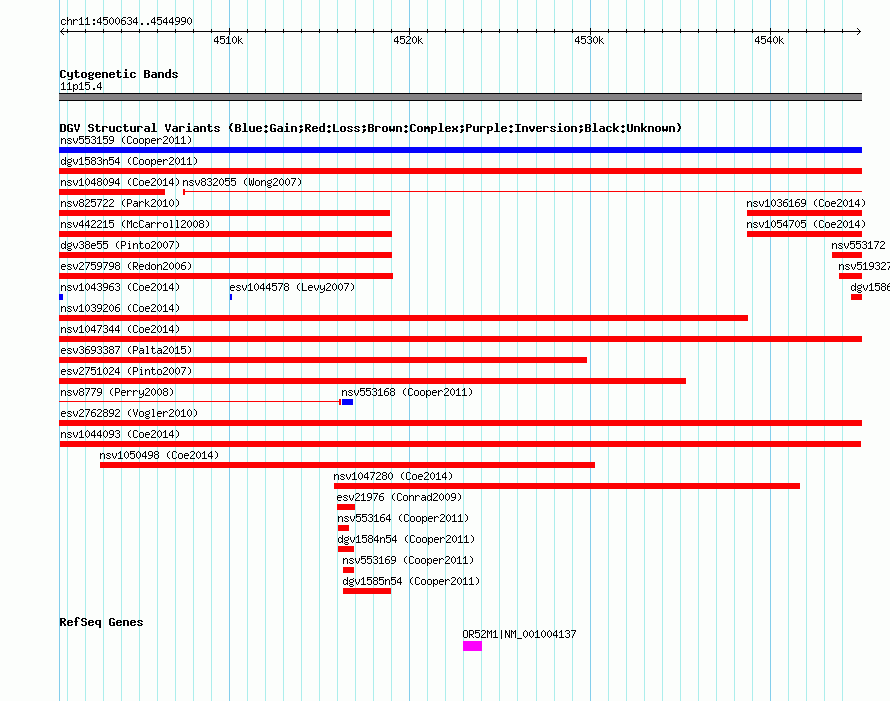Click the dgv1584n54 (Cooper2011) label
The image size is (890, 701).
click(x=406, y=539)
